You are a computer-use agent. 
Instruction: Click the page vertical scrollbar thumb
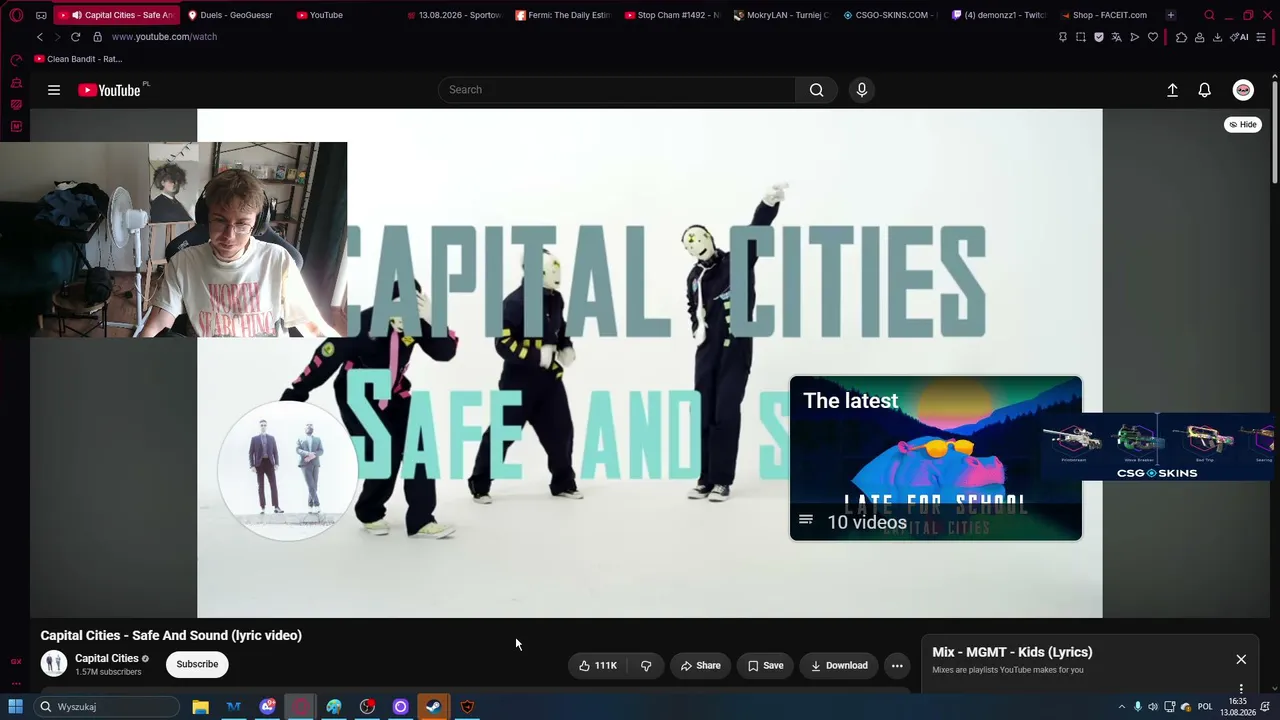coord(1275,130)
